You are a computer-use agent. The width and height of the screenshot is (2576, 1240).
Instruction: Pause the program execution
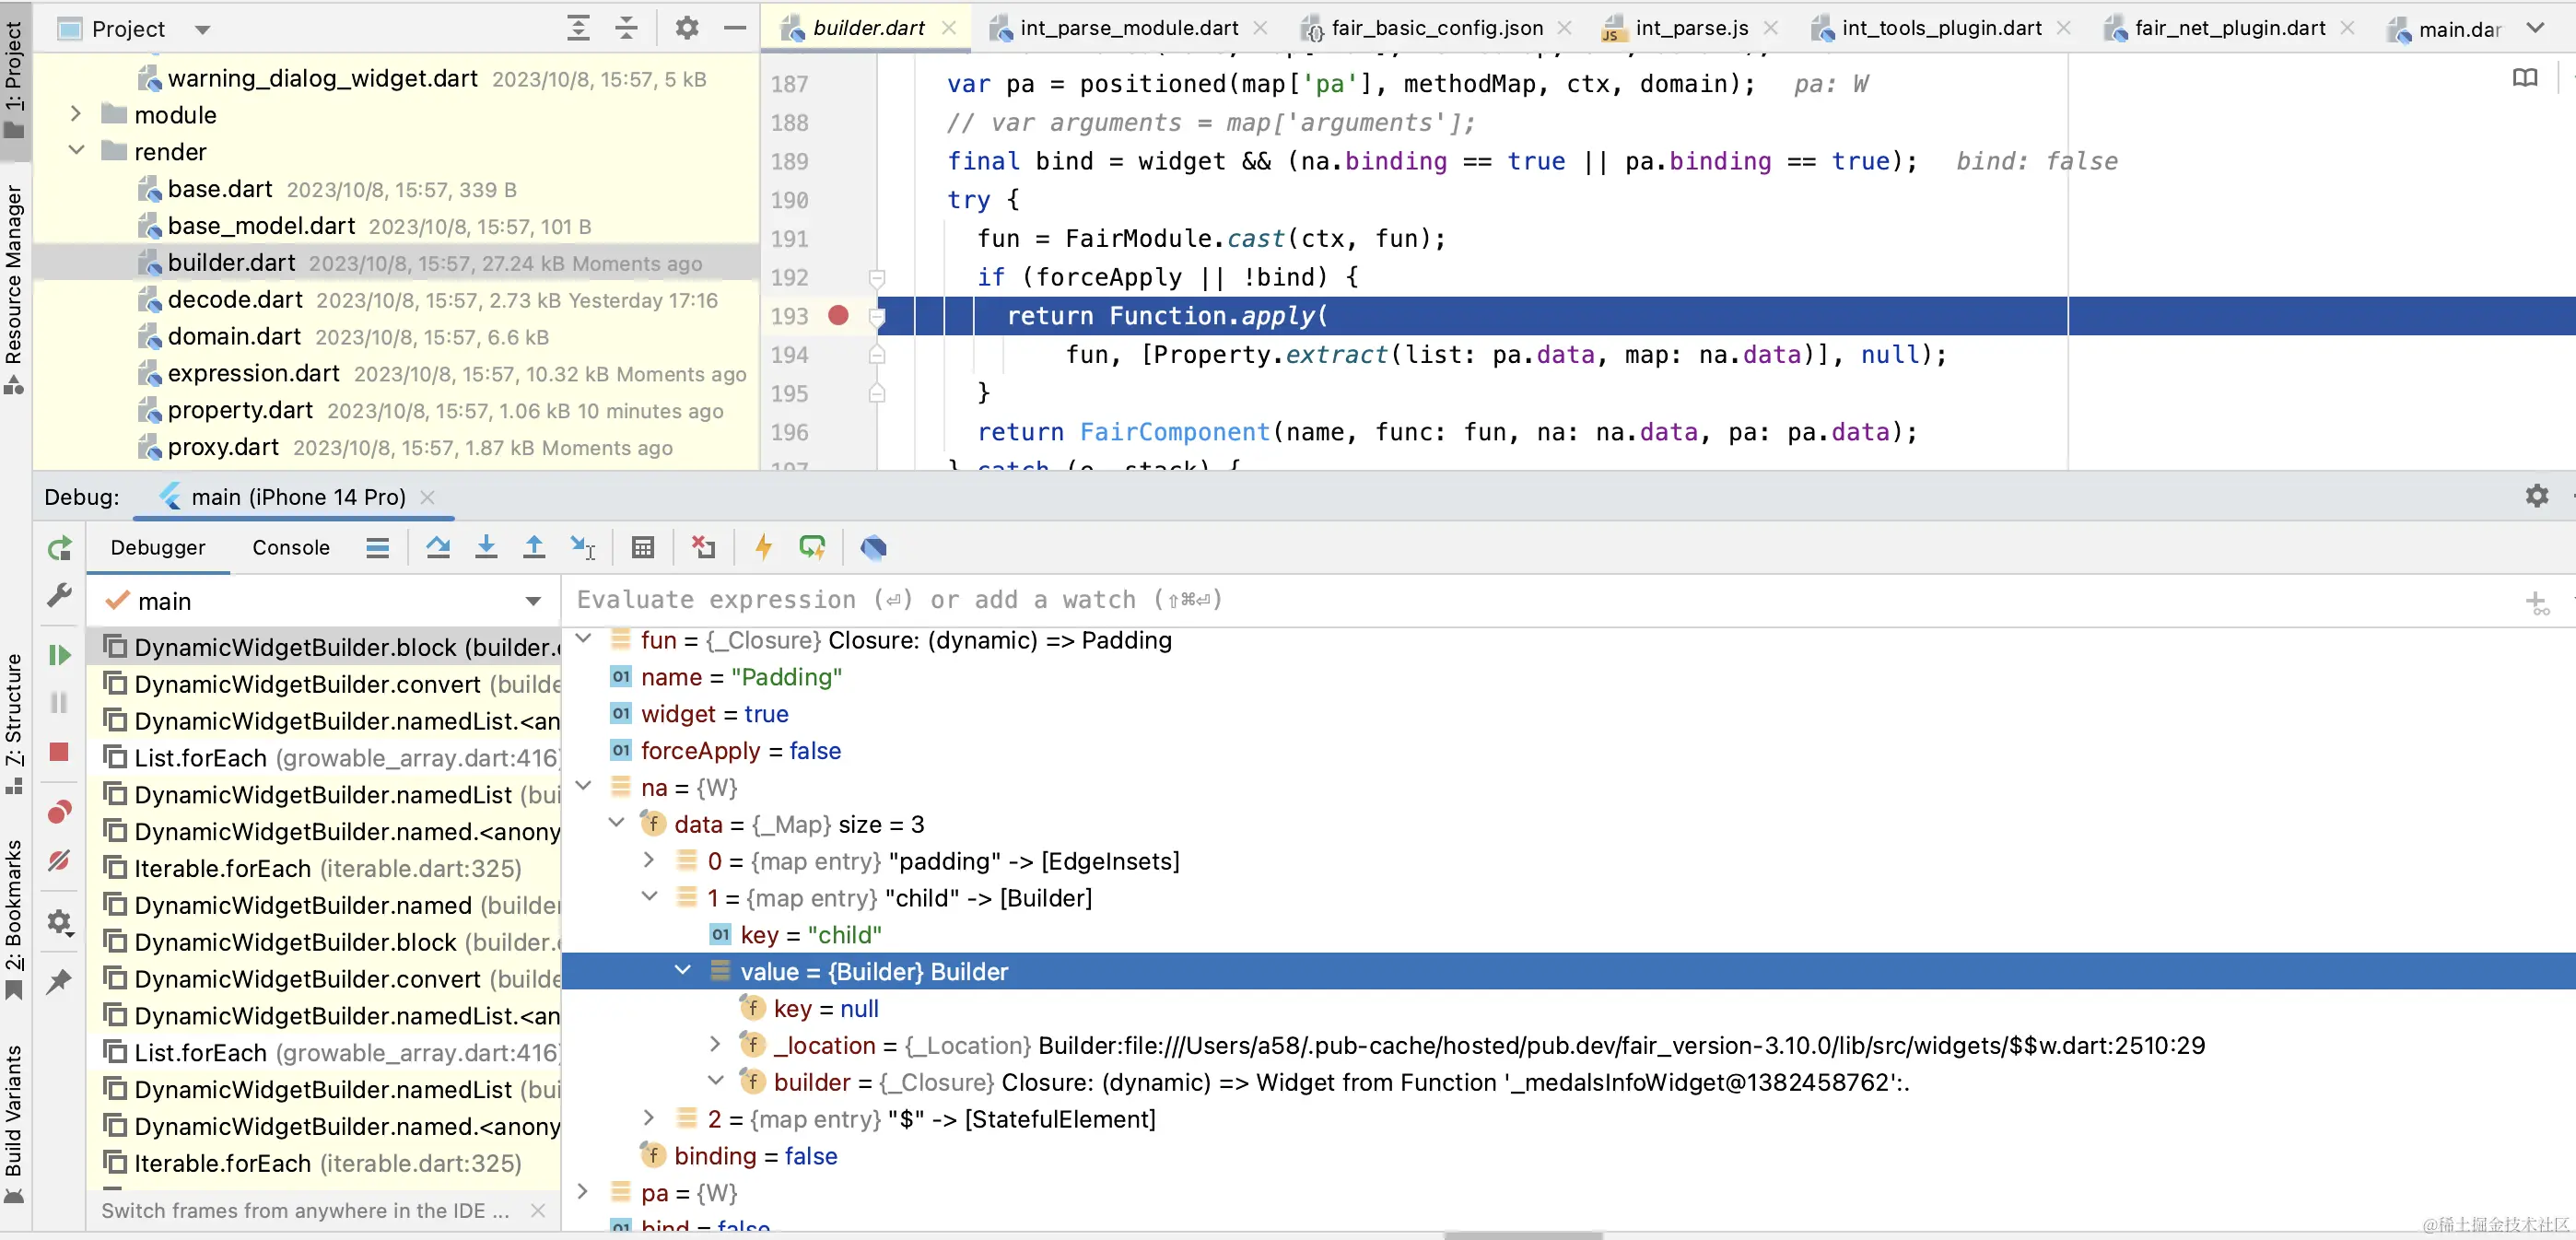(x=59, y=703)
